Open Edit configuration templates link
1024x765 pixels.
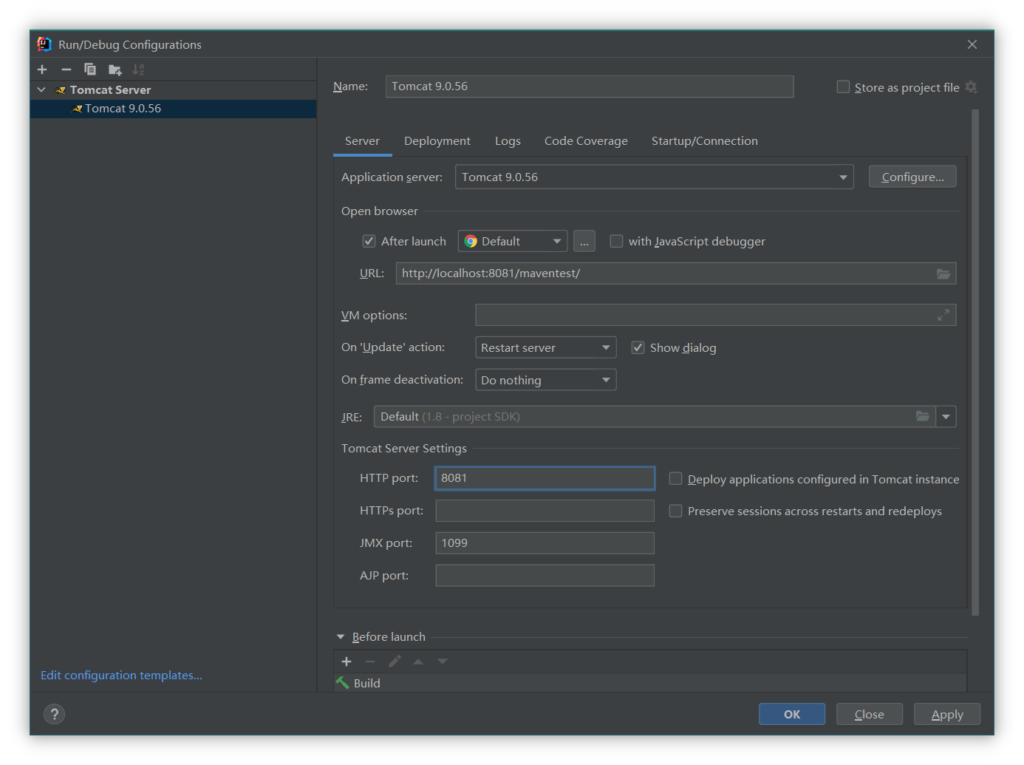click(121, 675)
